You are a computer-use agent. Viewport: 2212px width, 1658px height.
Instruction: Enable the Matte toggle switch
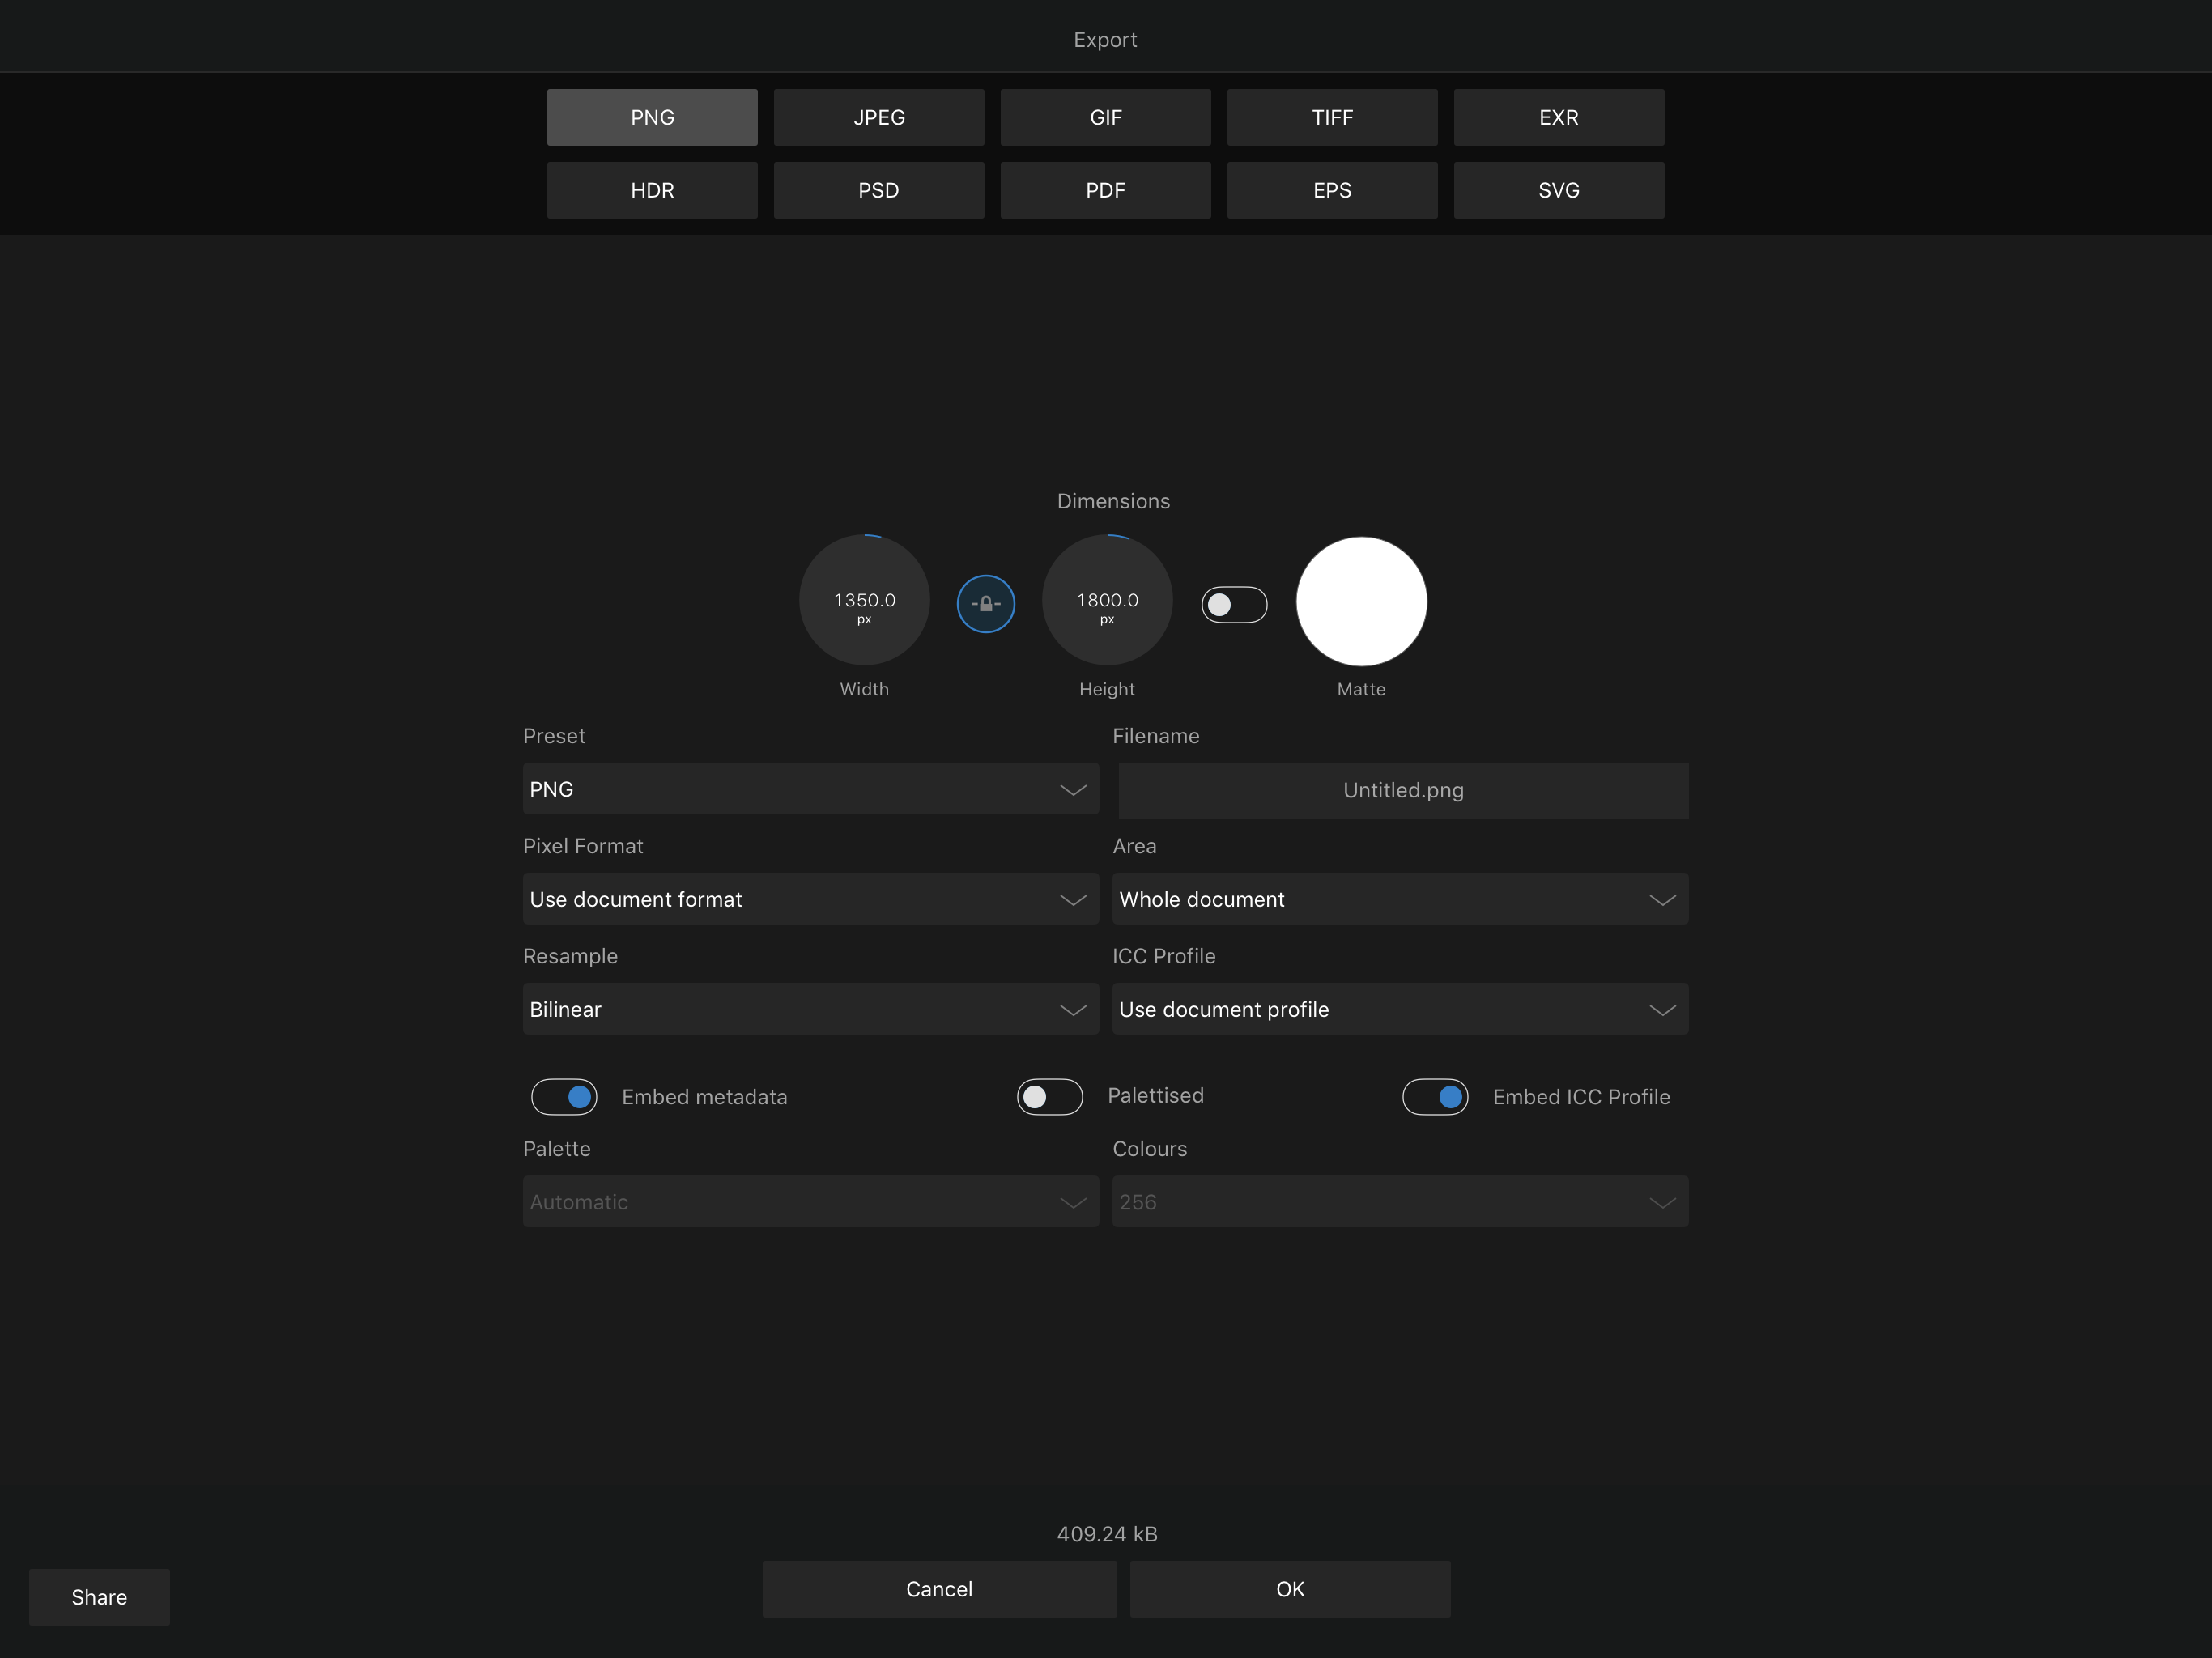pos(1234,604)
